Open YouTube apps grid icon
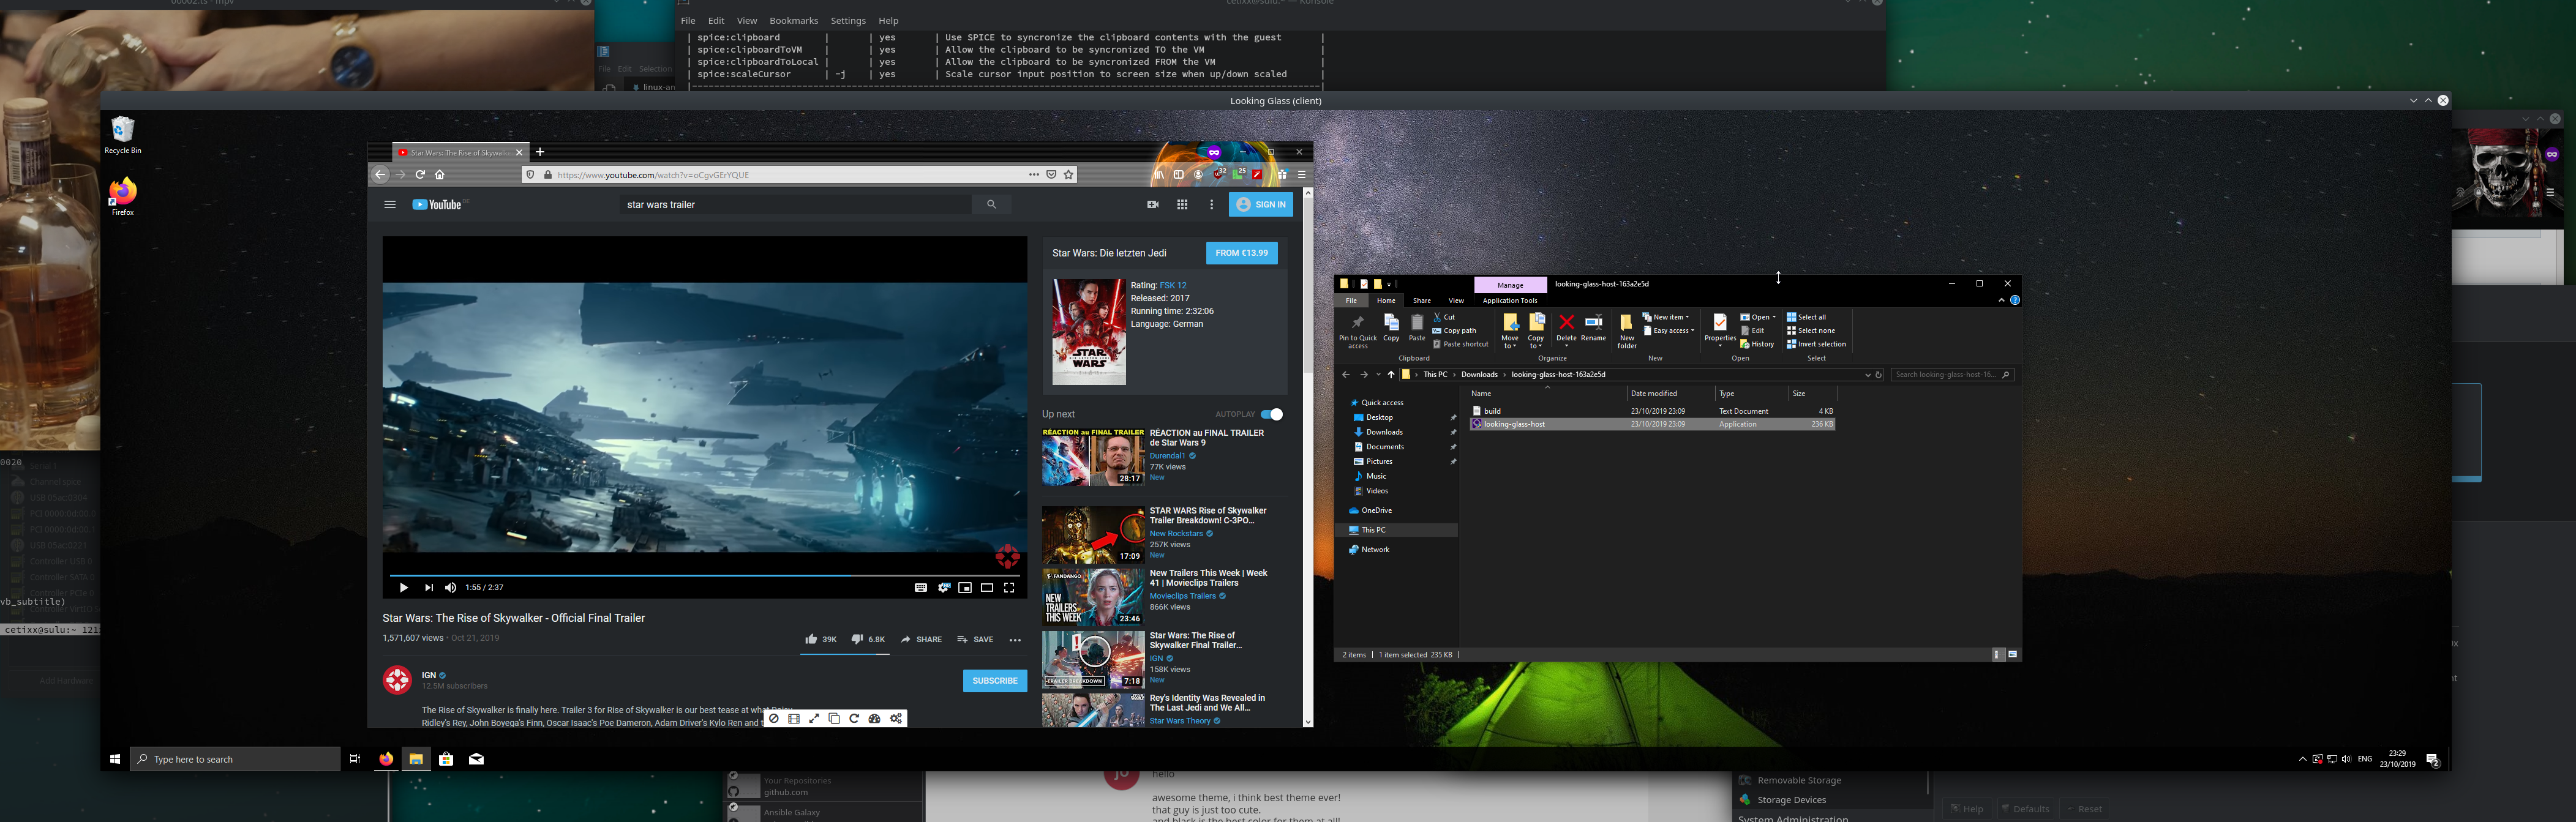The height and width of the screenshot is (822, 2576). 1182,205
